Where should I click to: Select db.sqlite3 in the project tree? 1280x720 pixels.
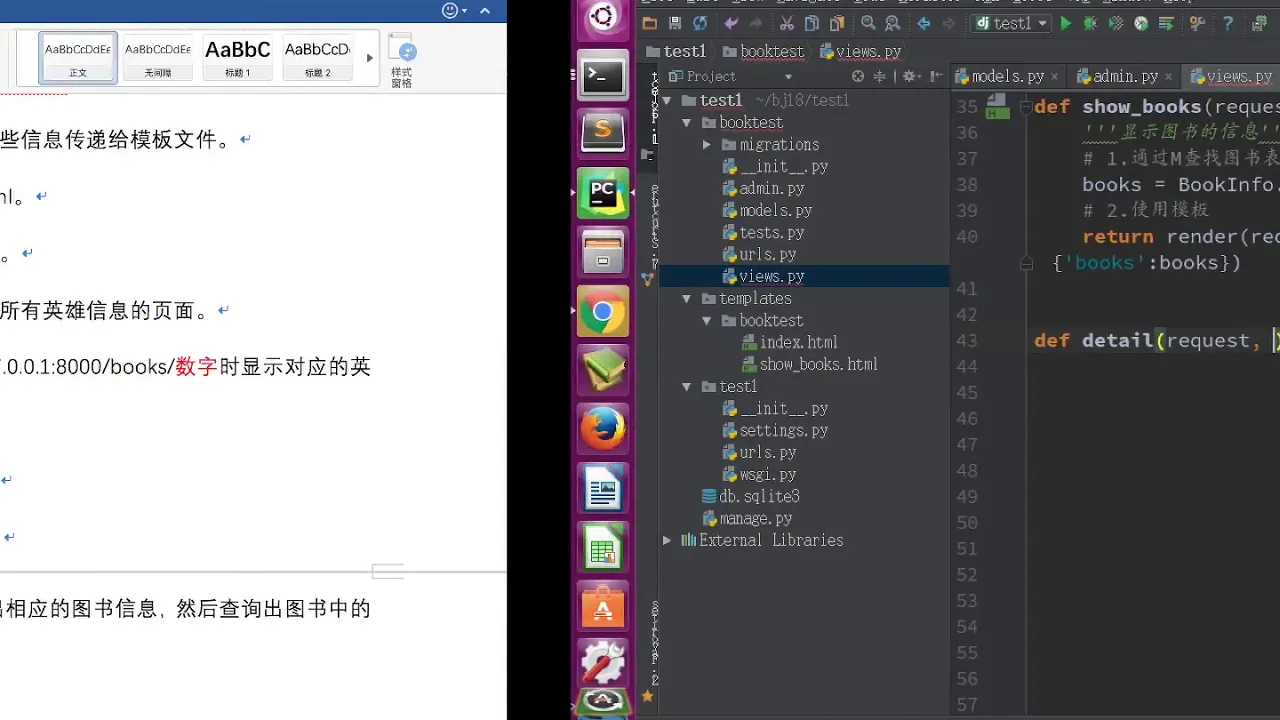(751, 496)
